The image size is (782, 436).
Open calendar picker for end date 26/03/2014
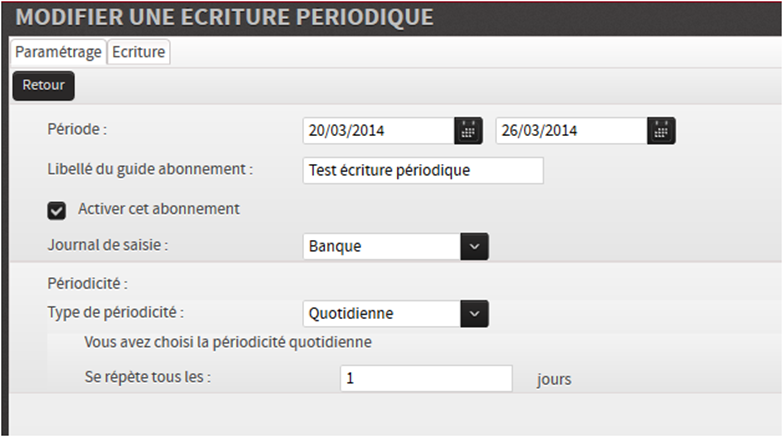click(x=661, y=131)
